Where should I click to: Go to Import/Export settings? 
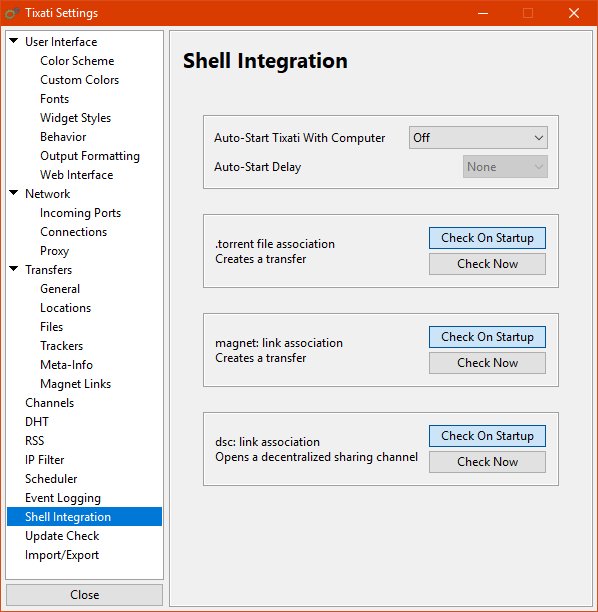[x=62, y=555]
